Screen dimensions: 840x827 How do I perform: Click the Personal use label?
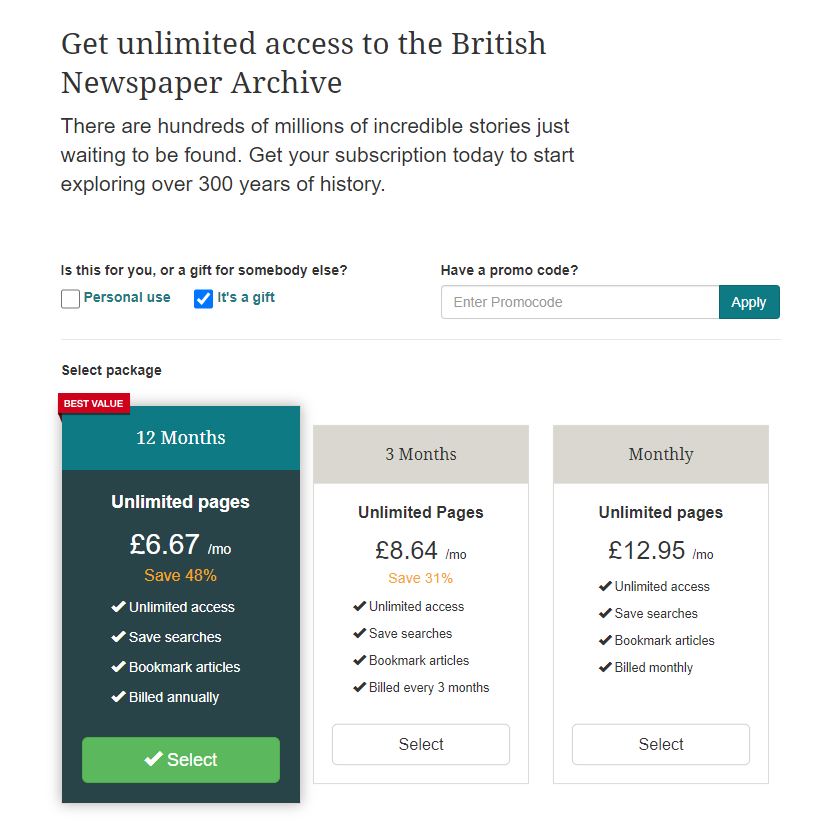tap(127, 297)
